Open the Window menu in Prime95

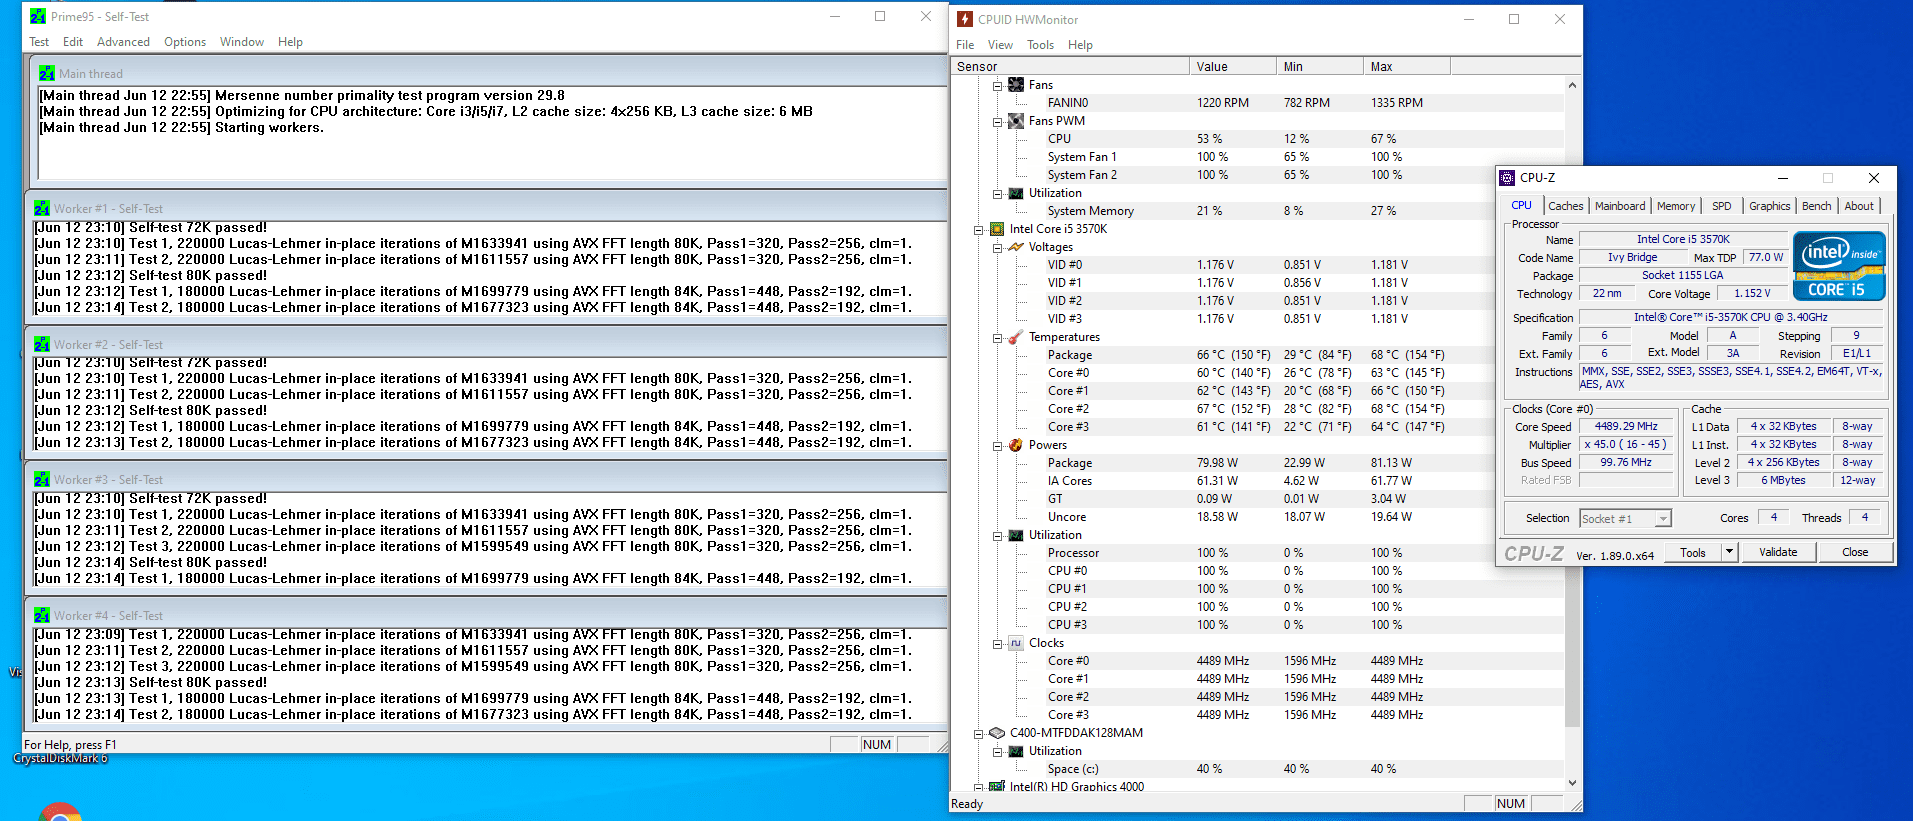(242, 42)
